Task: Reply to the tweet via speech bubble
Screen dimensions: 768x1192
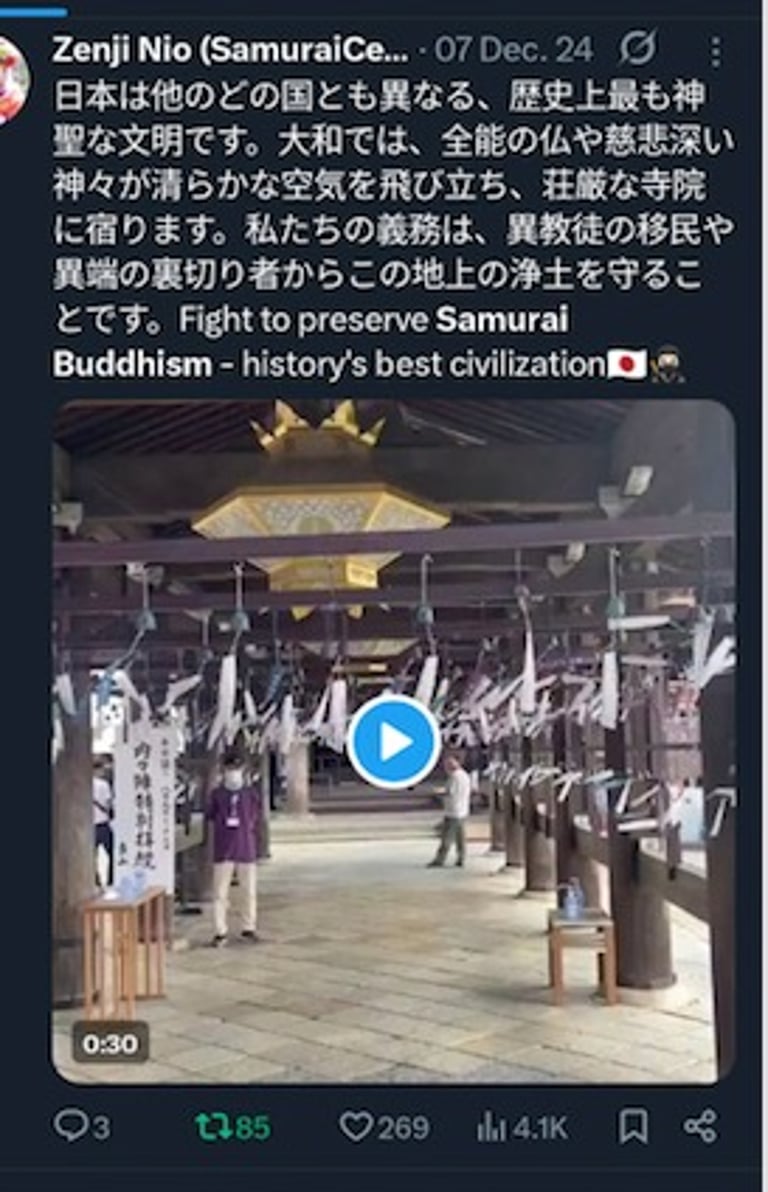Action: tap(82, 1126)
